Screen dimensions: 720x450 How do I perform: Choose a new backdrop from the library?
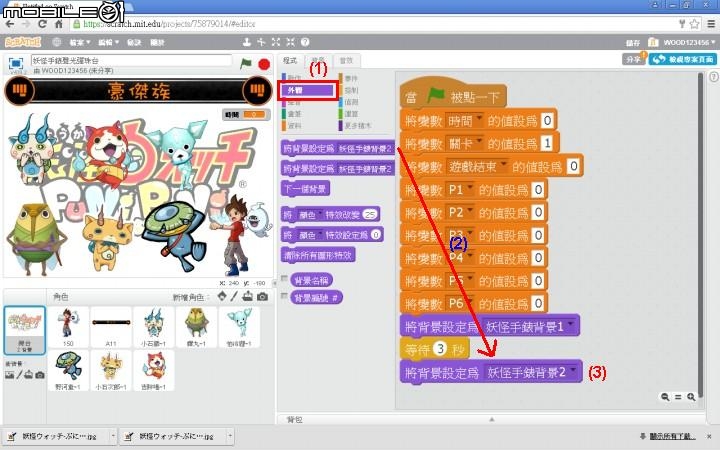click(x=9, y=375)
